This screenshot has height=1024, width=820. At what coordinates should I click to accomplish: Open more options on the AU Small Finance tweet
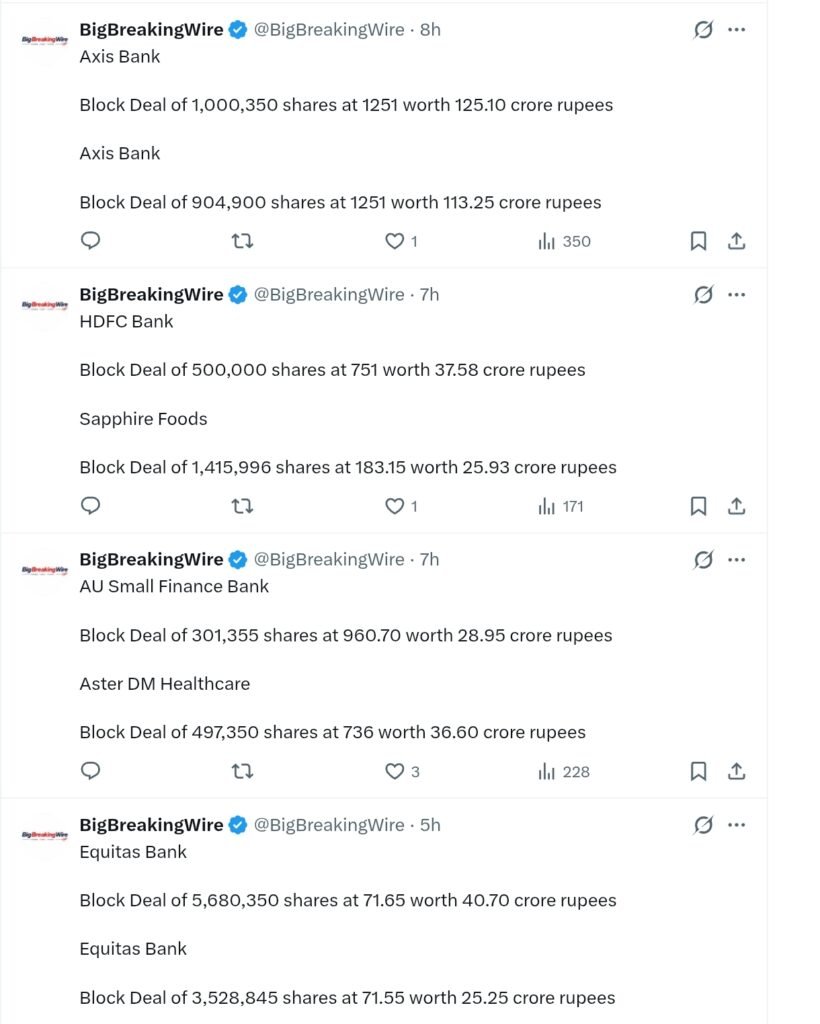coord(736,560)
